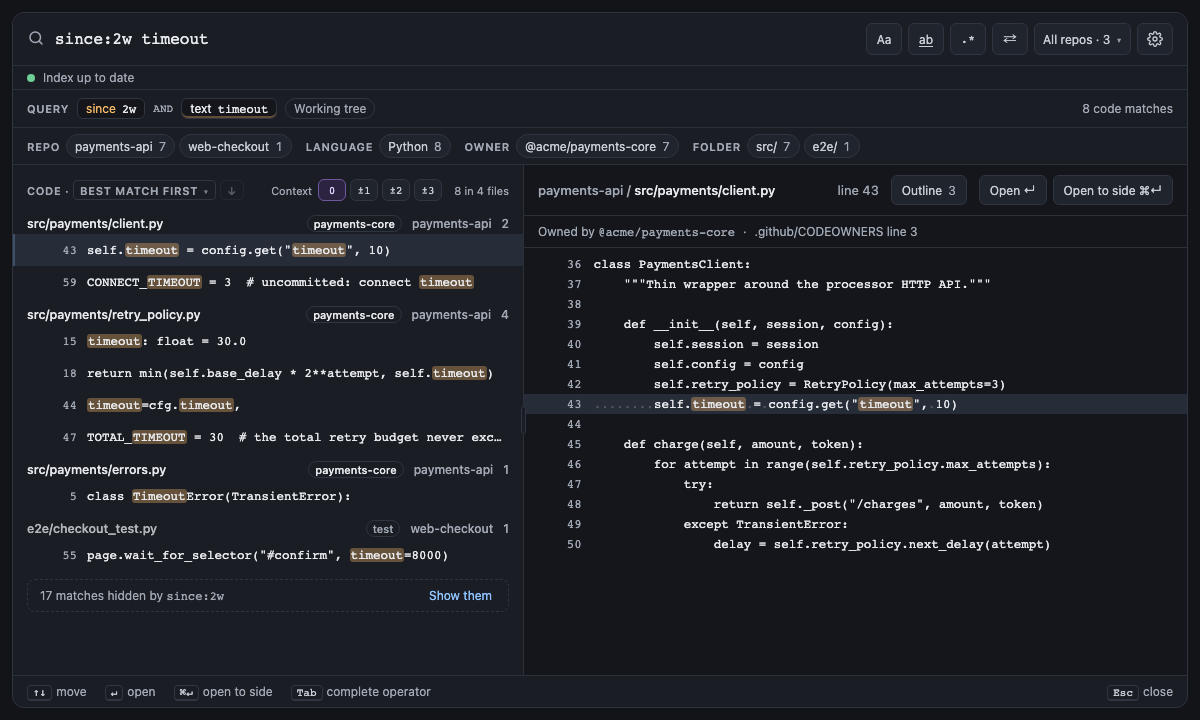Select match line 18 return min
1200x720 pixels.
(x=268, y=374)
